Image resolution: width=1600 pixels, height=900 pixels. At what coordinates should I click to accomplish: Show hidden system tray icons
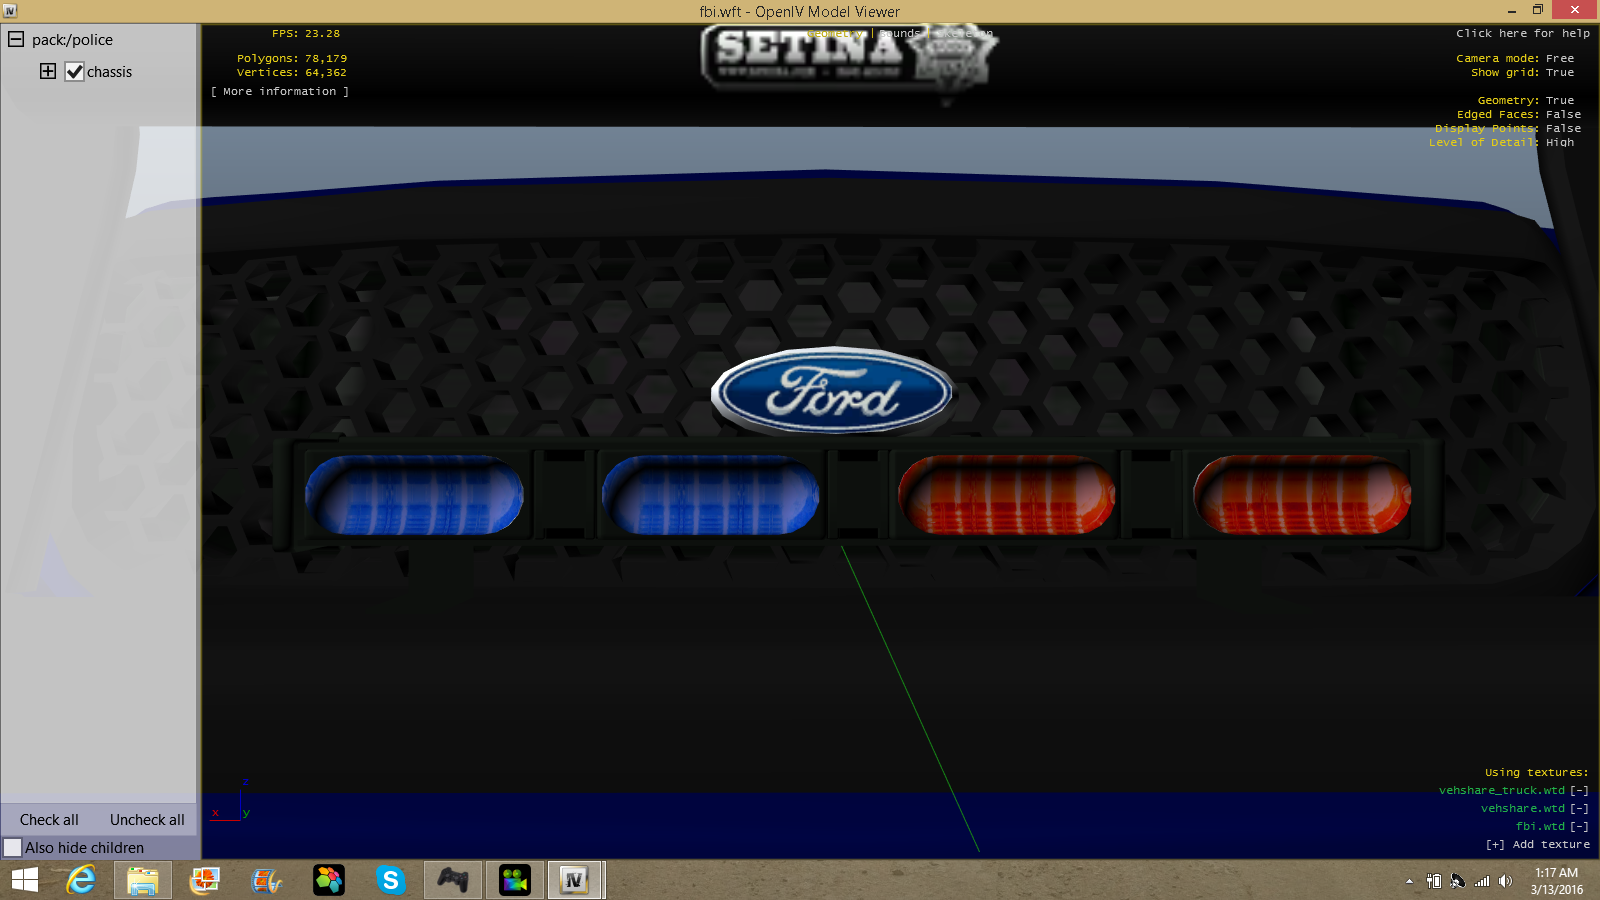[x=1409, y=881]
